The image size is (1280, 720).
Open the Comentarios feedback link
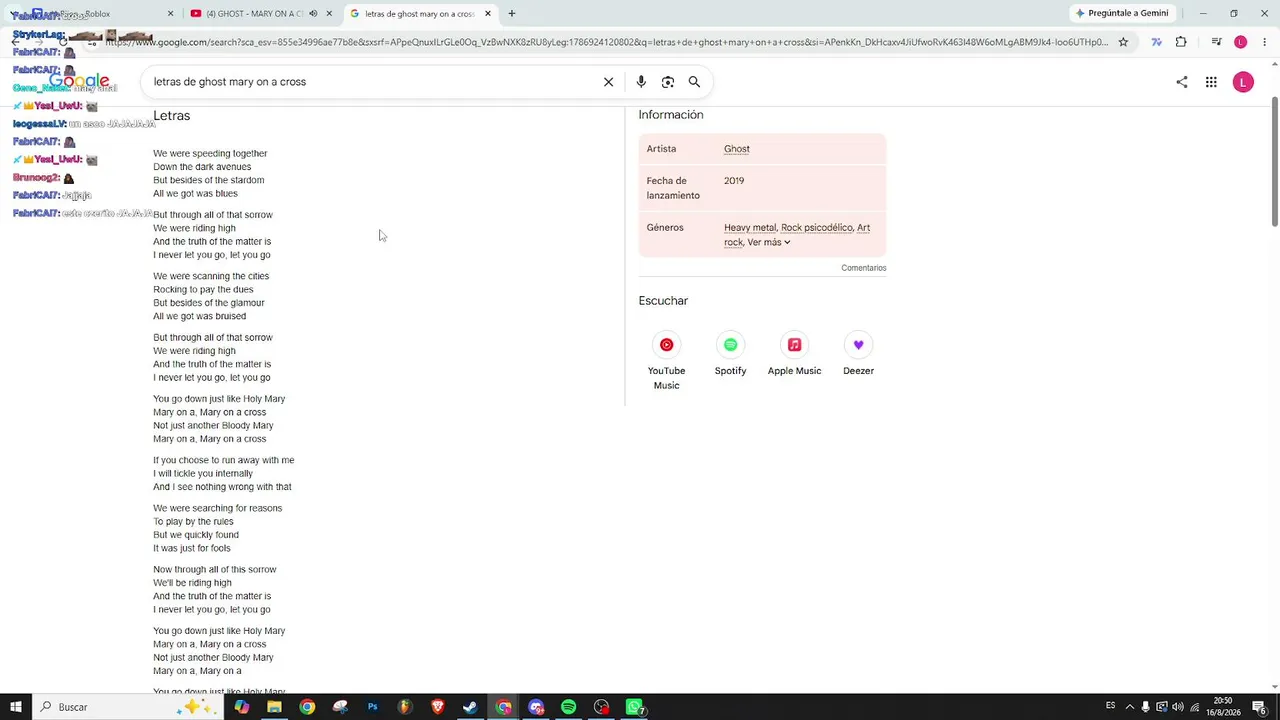(x=864, y=268)
